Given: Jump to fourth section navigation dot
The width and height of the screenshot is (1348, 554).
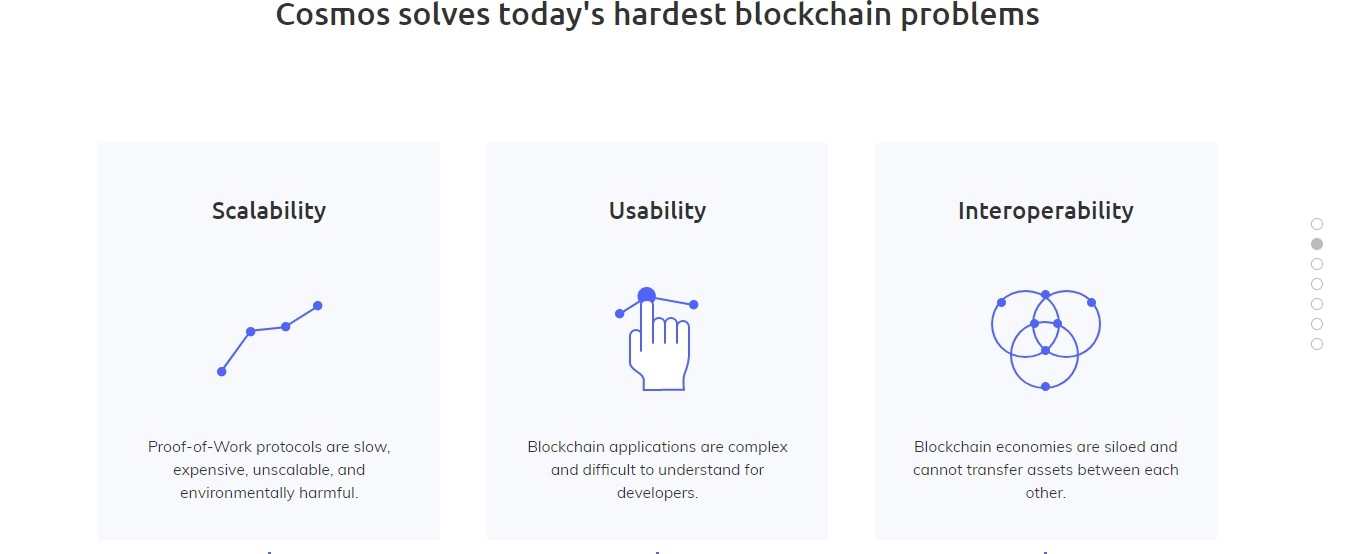Looking at the screenshot, I should (1316, 284).
